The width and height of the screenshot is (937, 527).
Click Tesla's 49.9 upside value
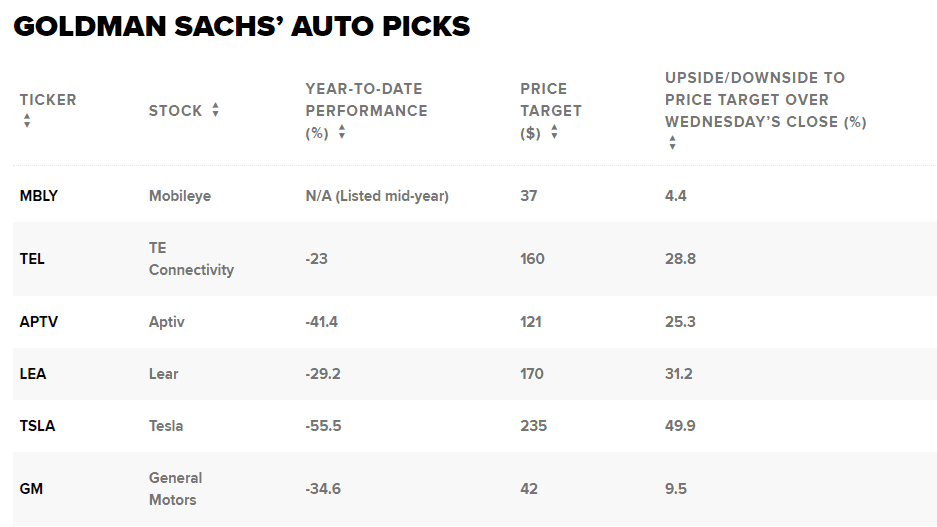[x=680, y=426]
